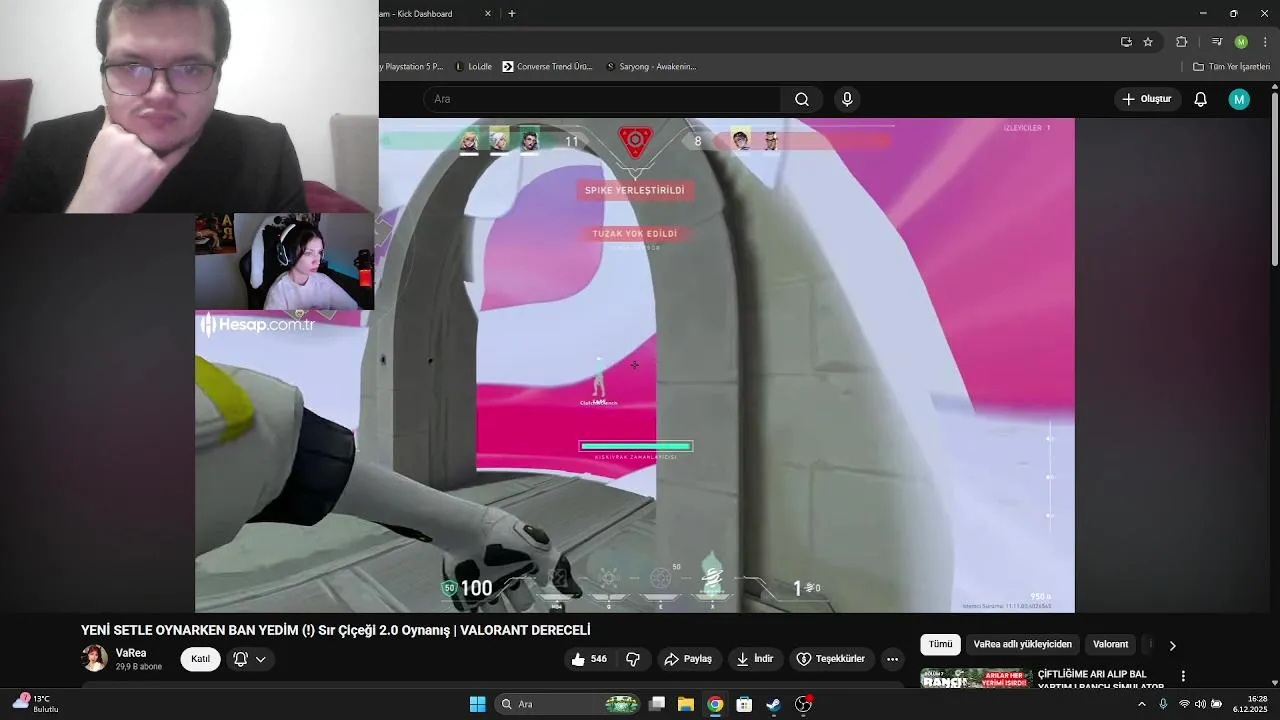Open Task View on taskbar

click(x=657, y=704)
